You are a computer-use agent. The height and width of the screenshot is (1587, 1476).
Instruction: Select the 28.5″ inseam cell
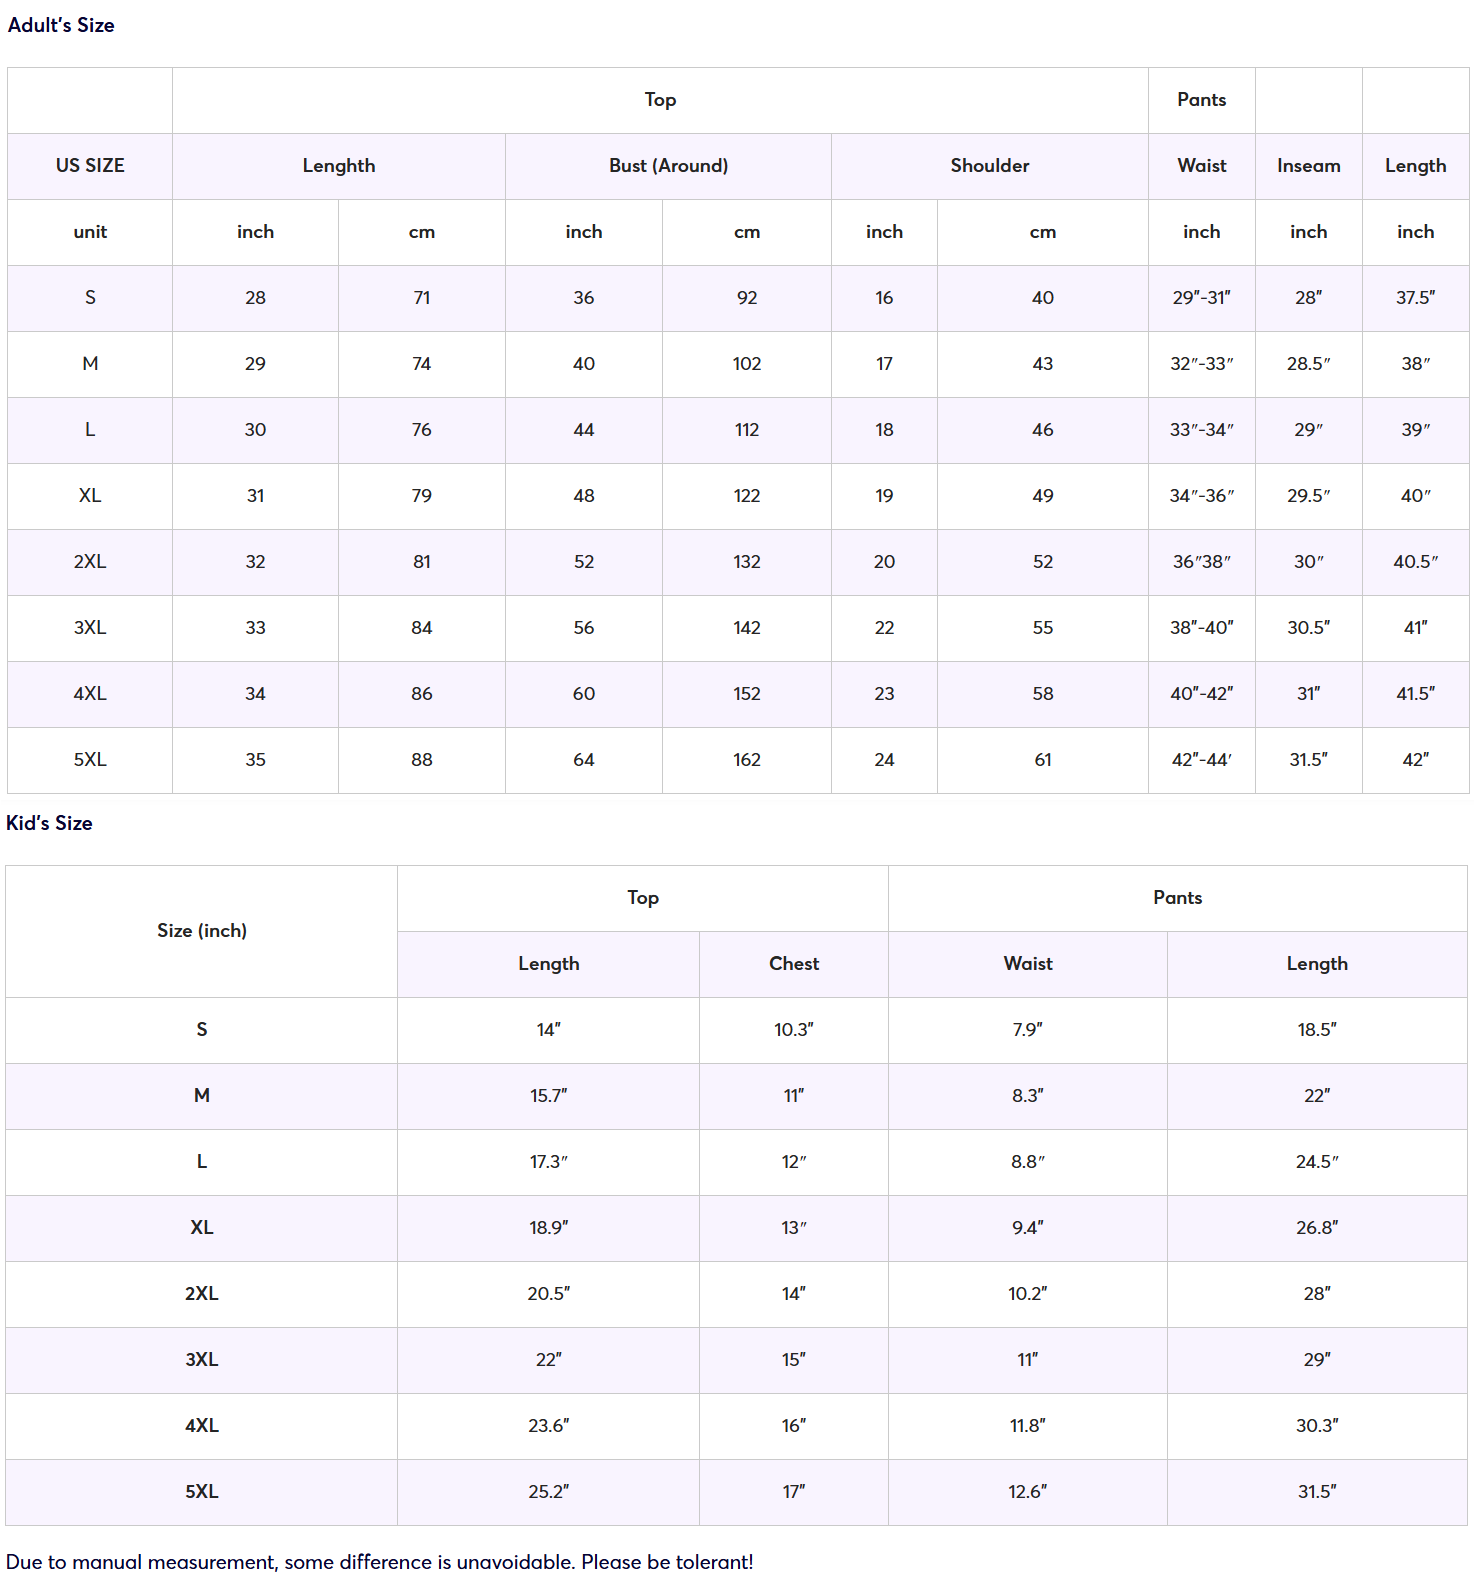point(1308,364)
